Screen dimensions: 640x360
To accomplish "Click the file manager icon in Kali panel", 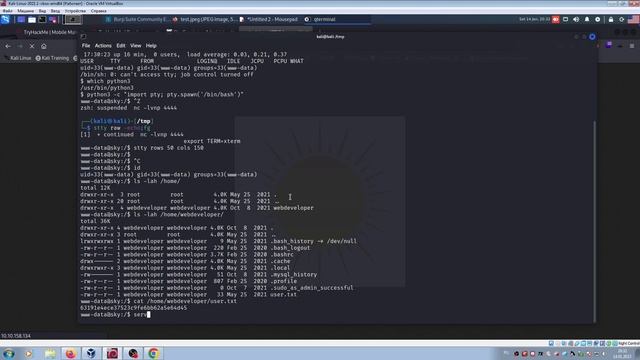I will 32,19.
